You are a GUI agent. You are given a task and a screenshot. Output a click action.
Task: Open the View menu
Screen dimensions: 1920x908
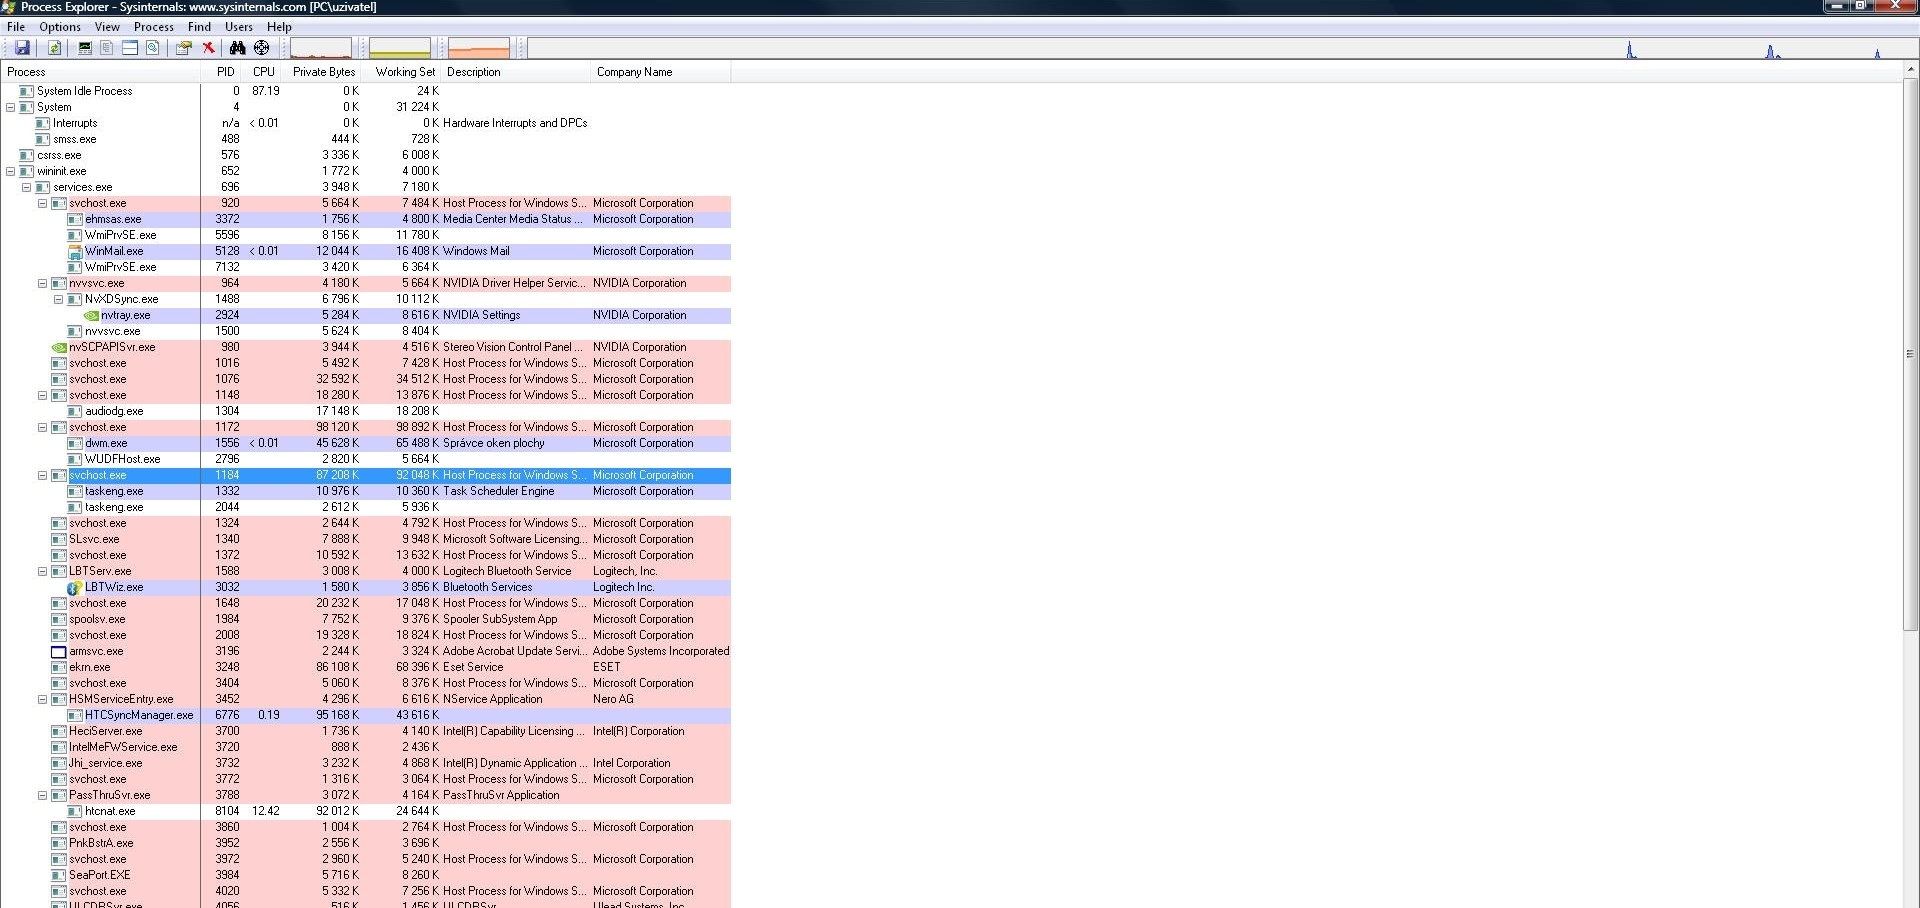click(107, 27)
